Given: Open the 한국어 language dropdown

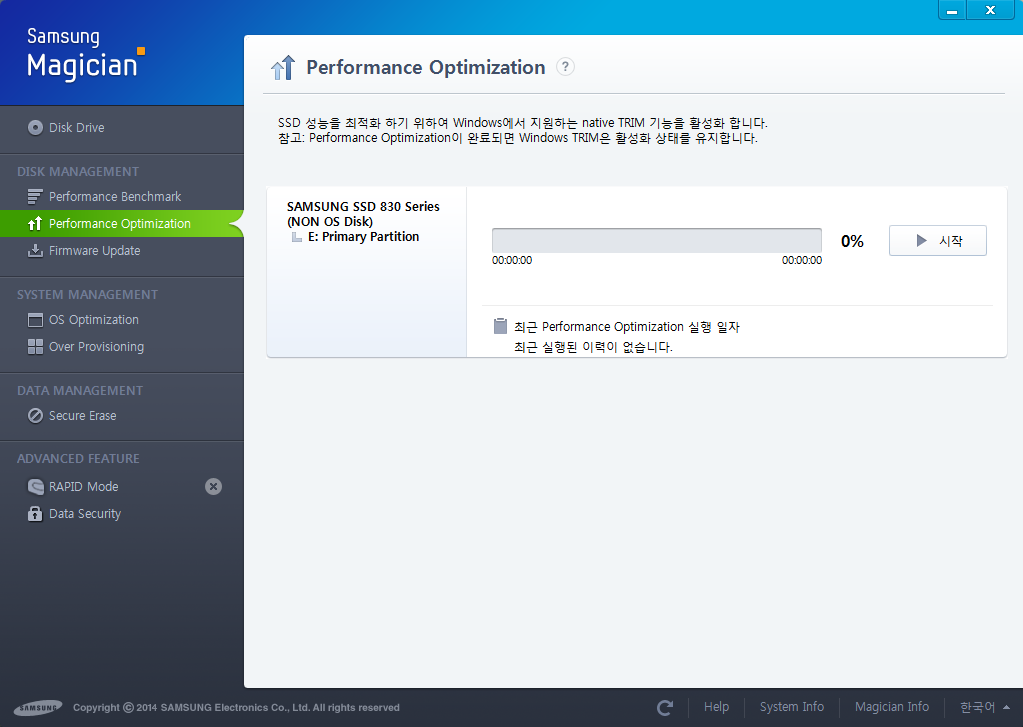Looking at the screenshot, I should click(984, 707).
